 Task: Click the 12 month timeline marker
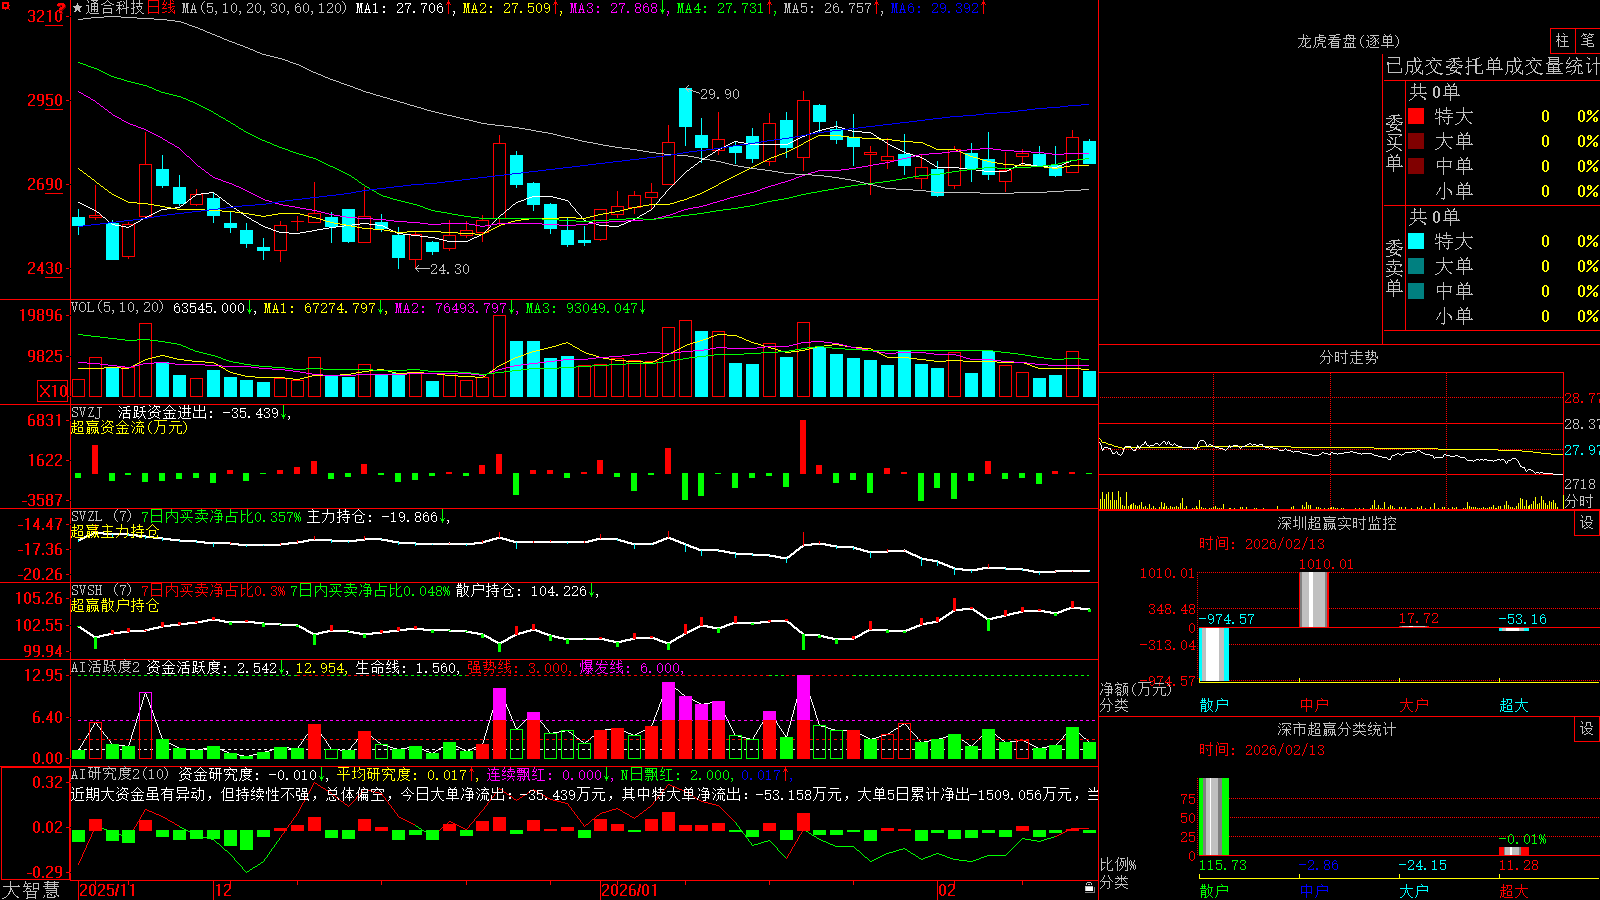pos(224,890)
